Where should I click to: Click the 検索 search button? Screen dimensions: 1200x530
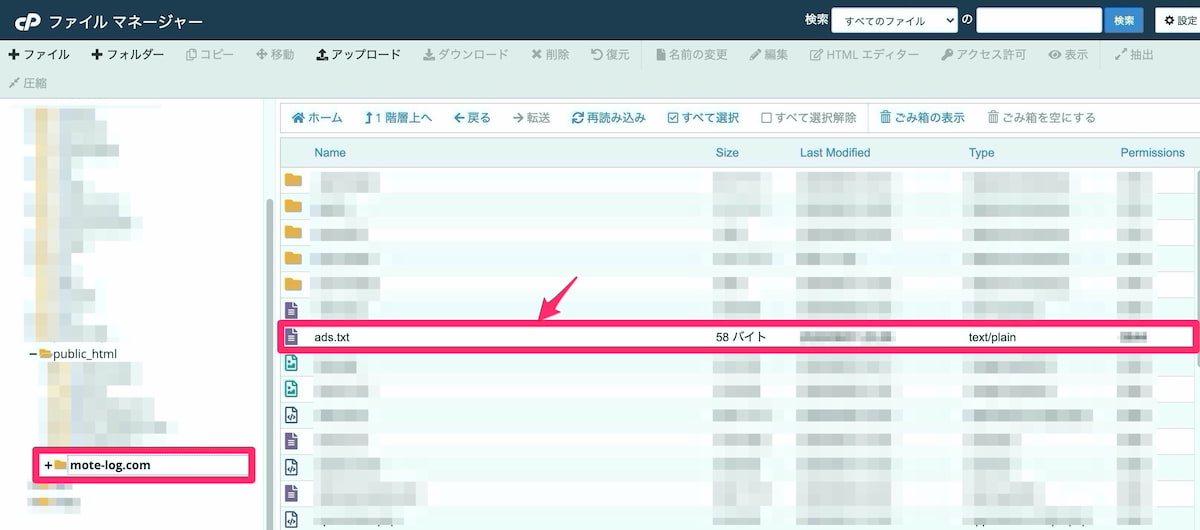[1123, 20]
